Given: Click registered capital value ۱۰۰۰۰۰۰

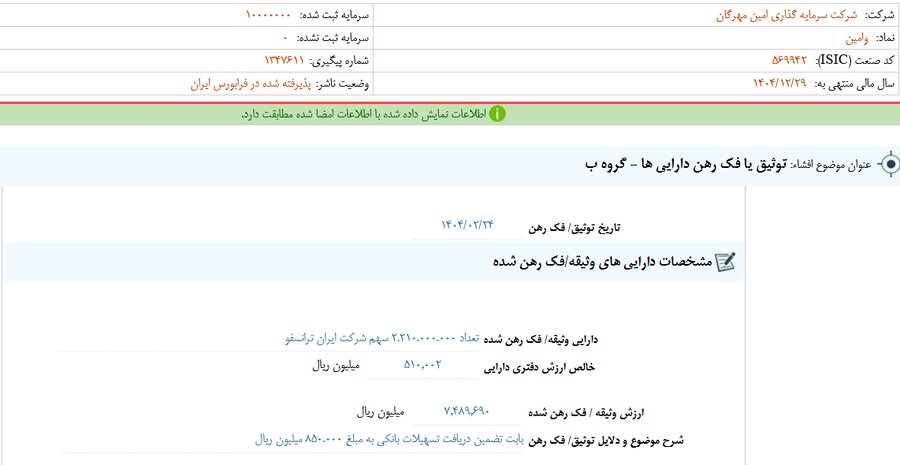Looking at the screenshot, I should (x=269, y=15).
